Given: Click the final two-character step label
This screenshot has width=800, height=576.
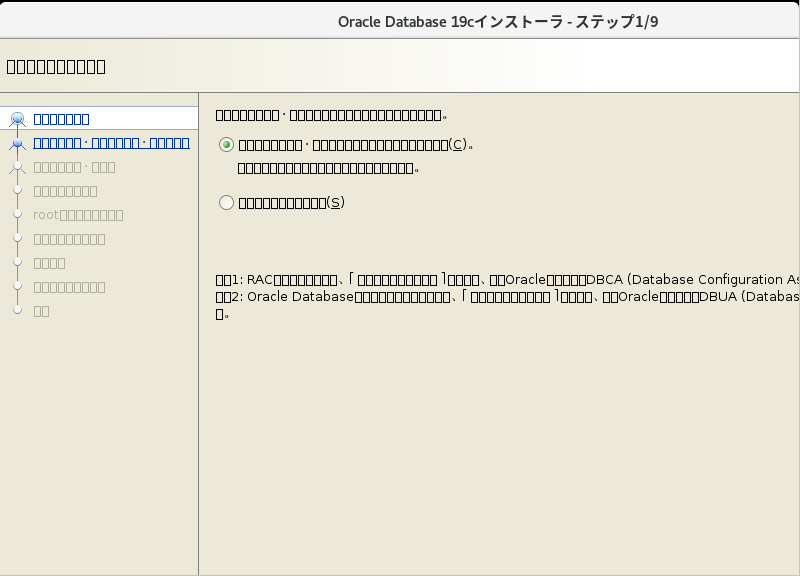Looking at the screenshot, I should tap(42, 311).
